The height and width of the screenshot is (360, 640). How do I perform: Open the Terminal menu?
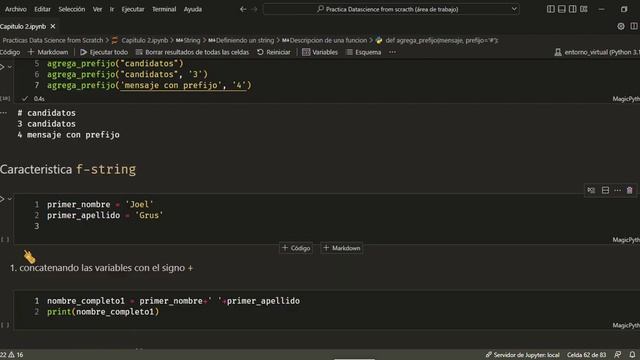pos(164,9)
